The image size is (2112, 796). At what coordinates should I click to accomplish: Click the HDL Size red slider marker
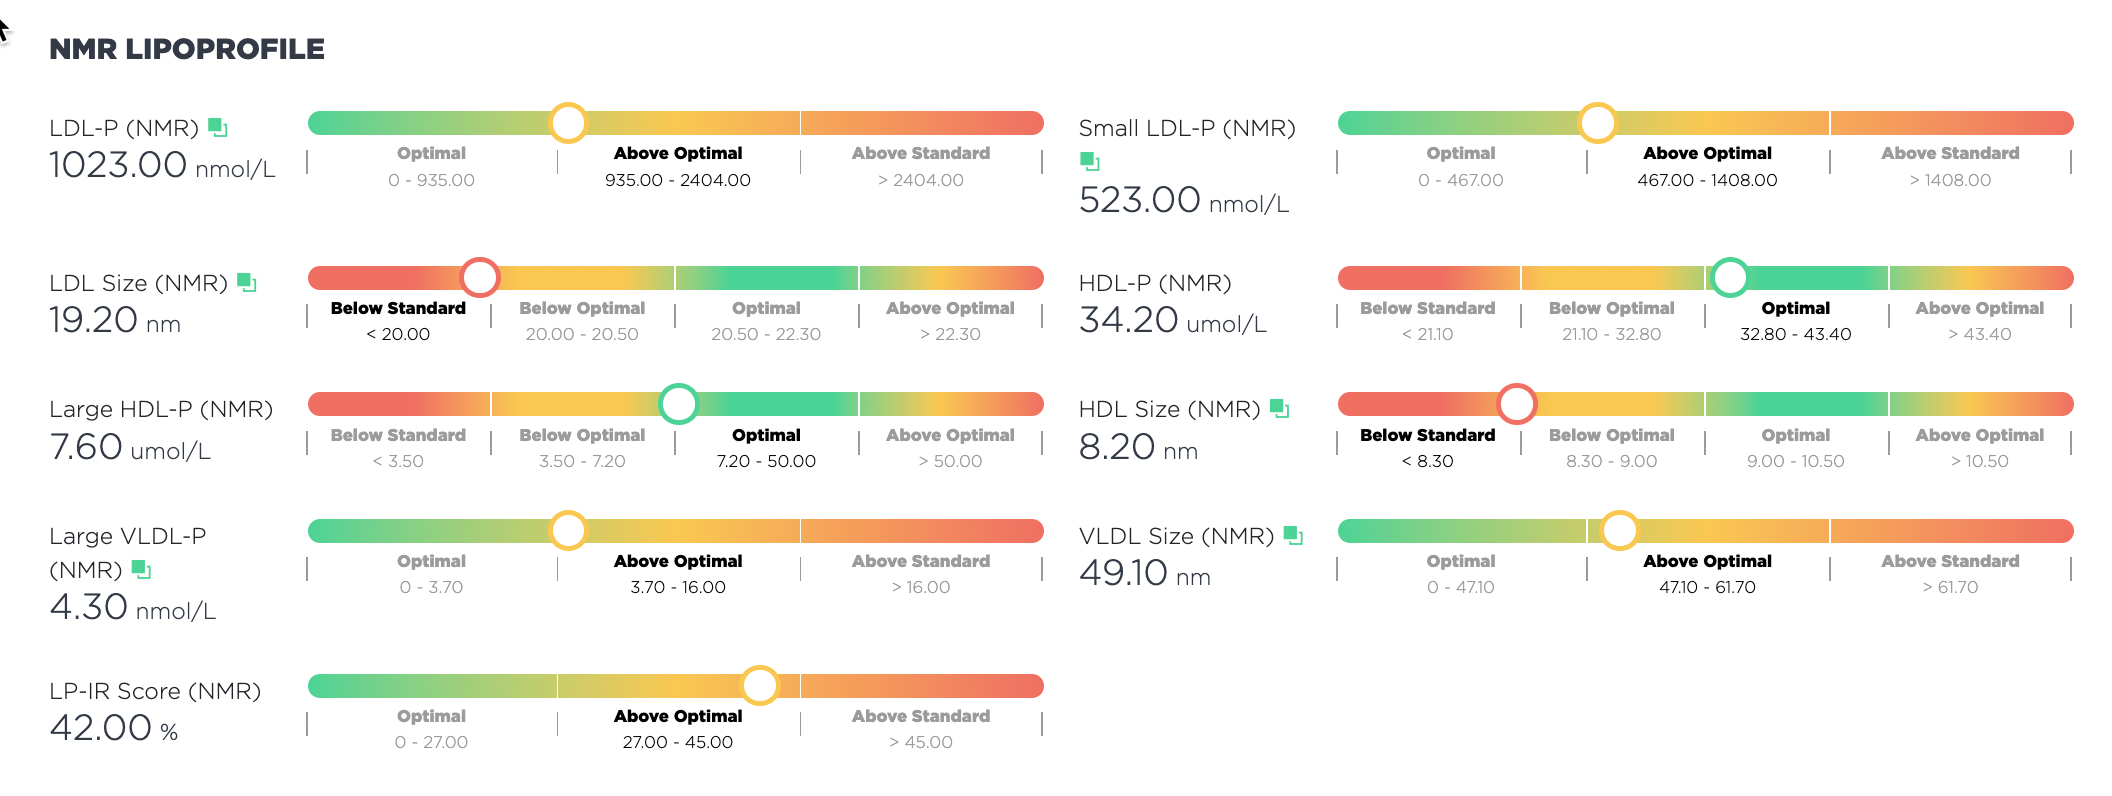point(1516,403)
